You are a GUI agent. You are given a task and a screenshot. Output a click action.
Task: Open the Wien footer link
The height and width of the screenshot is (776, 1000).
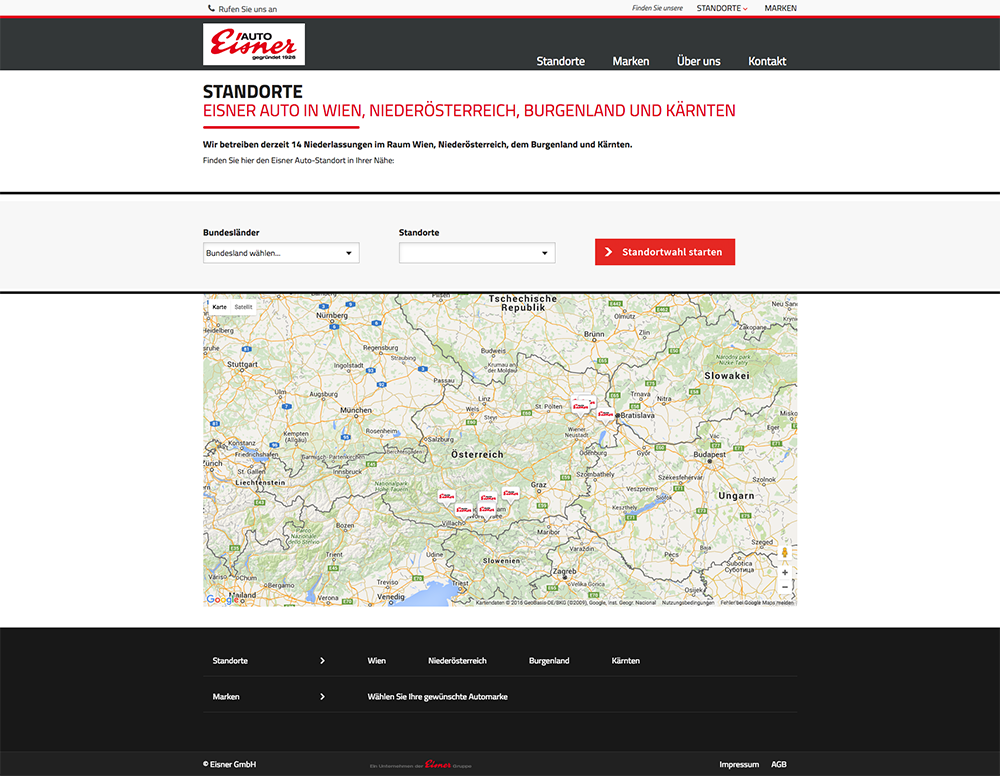click(376, 661)
